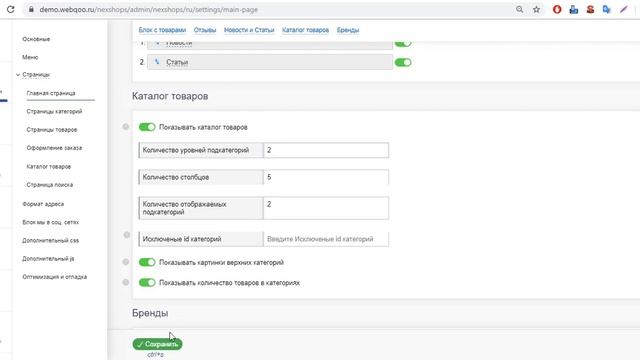640x360 pixels.
Task: Disable Показывать количество товаров в категориях switch
Action: pos(147,282)
